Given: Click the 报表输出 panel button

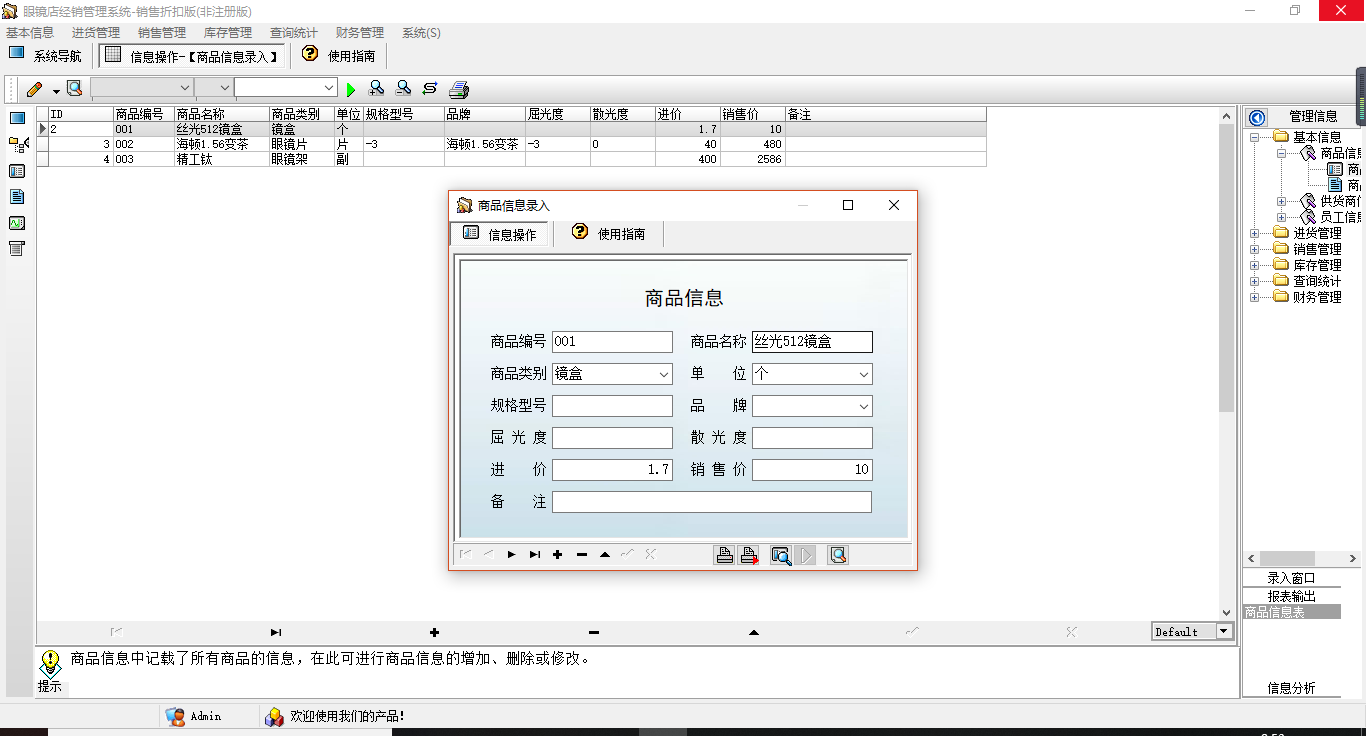Looking at the screenshot, I should tap(1291, 596).
